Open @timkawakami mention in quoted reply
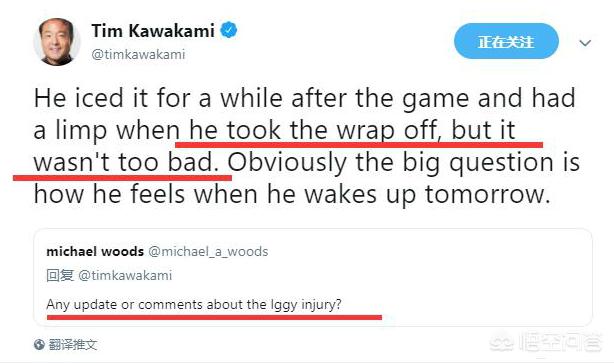Image resolution: width=614 pixels, height=363 pixels. (x=125, y=276)
